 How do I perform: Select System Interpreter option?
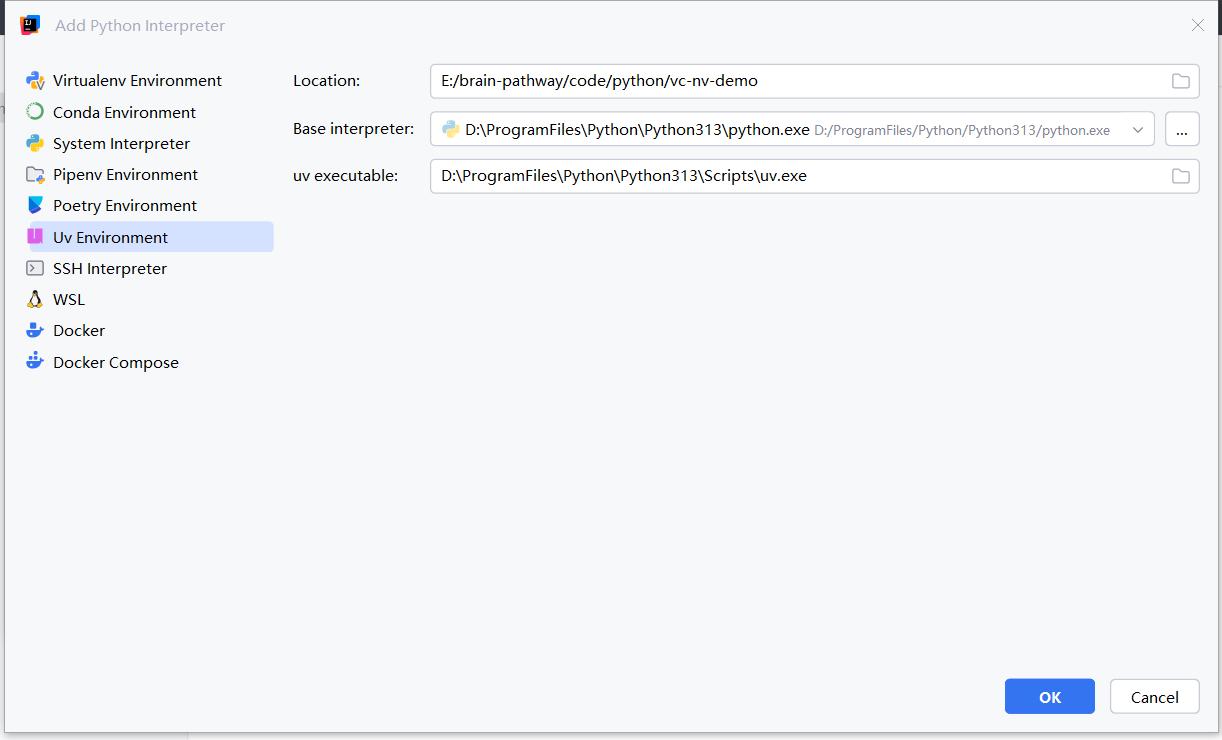tap(149, 143)
